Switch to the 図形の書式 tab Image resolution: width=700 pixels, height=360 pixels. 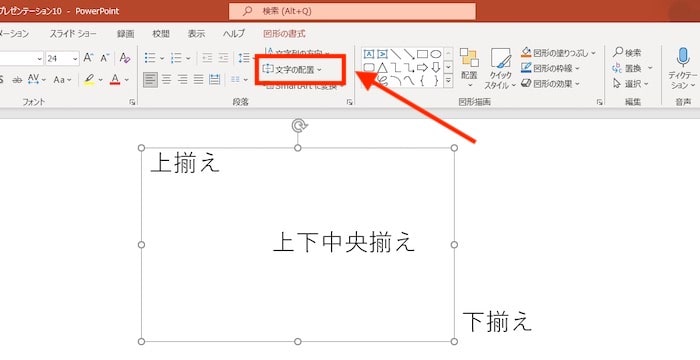click(x=284, y=33)
